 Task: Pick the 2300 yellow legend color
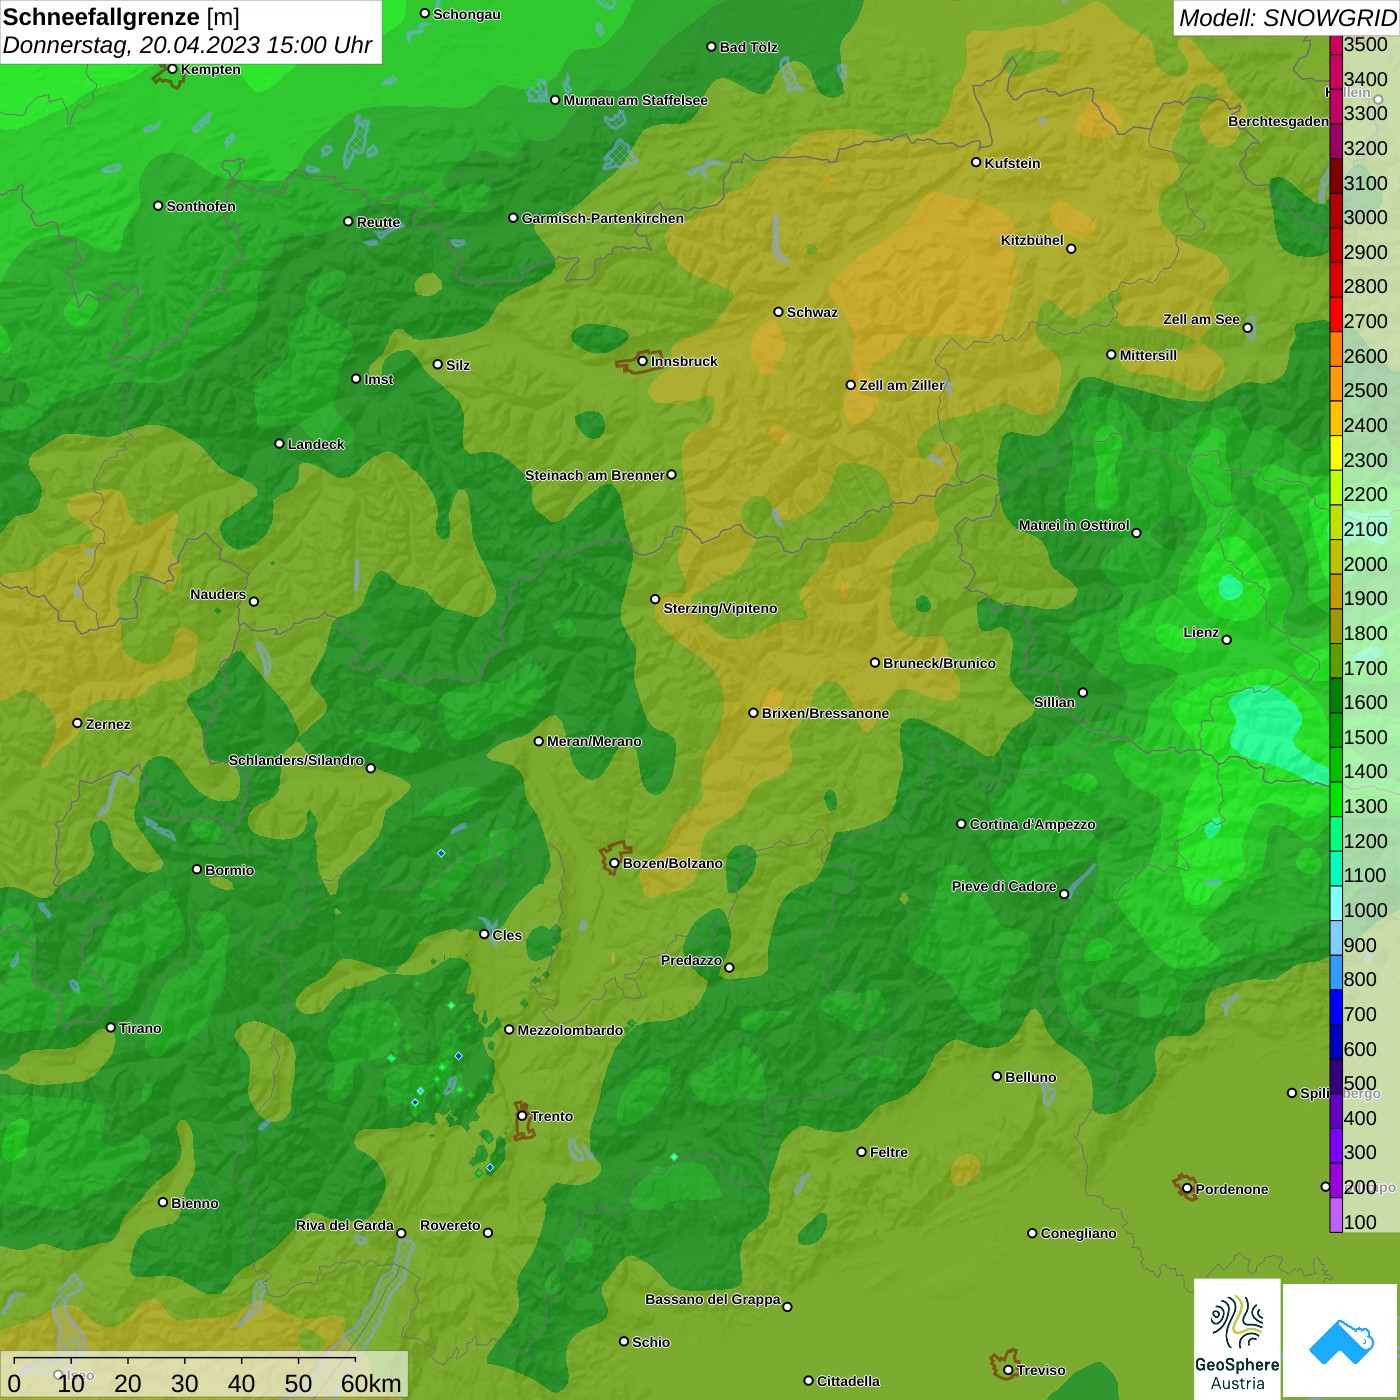[x=1336, y=452]
